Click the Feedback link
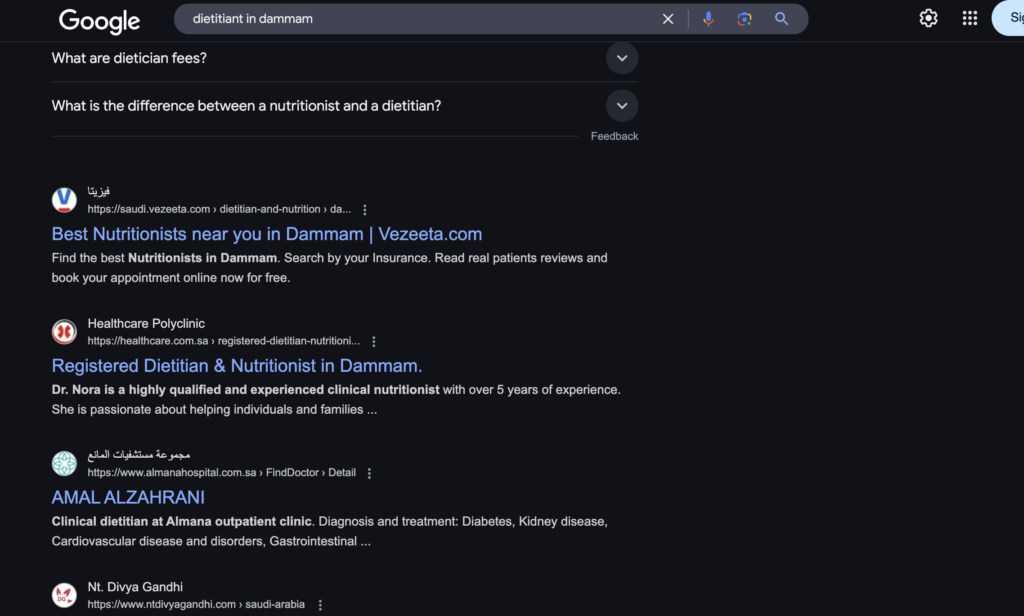This screenshot has width=1024, height=616. (x=614, y=136)
